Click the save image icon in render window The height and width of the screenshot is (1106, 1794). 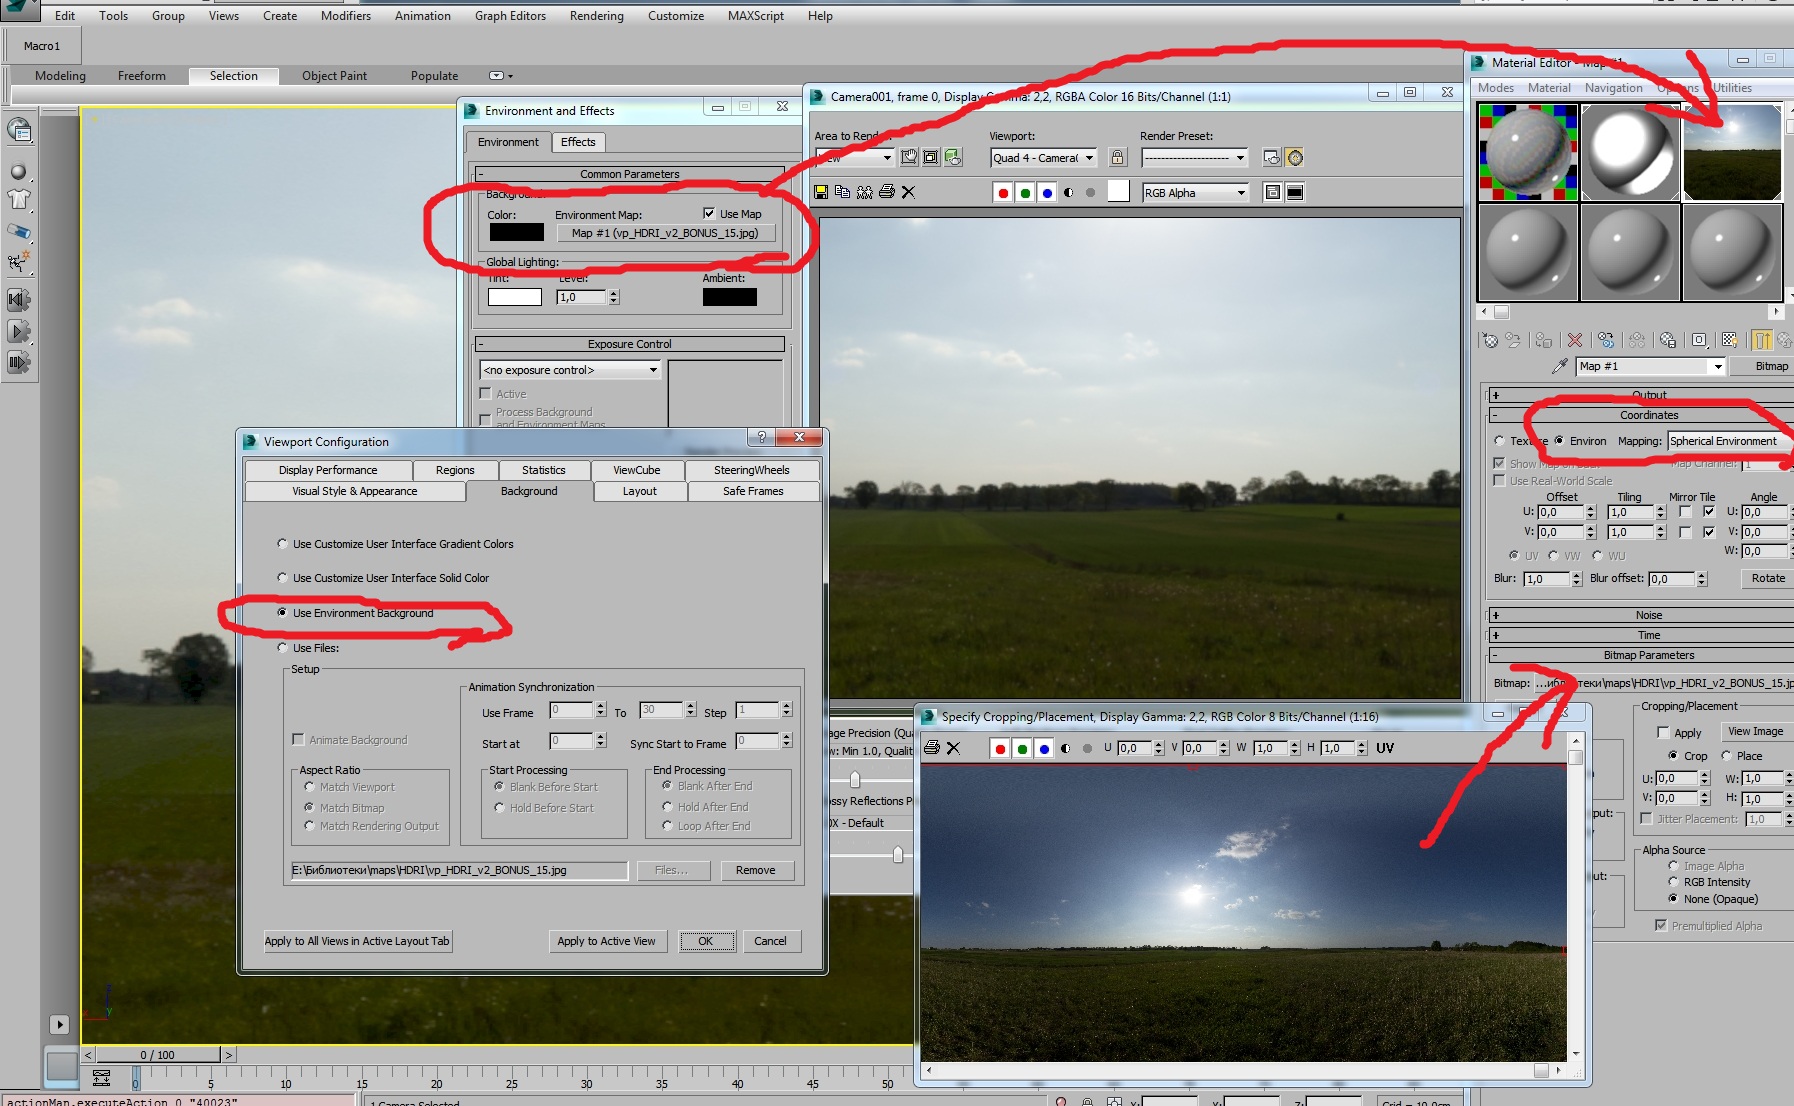pos(821,192)
